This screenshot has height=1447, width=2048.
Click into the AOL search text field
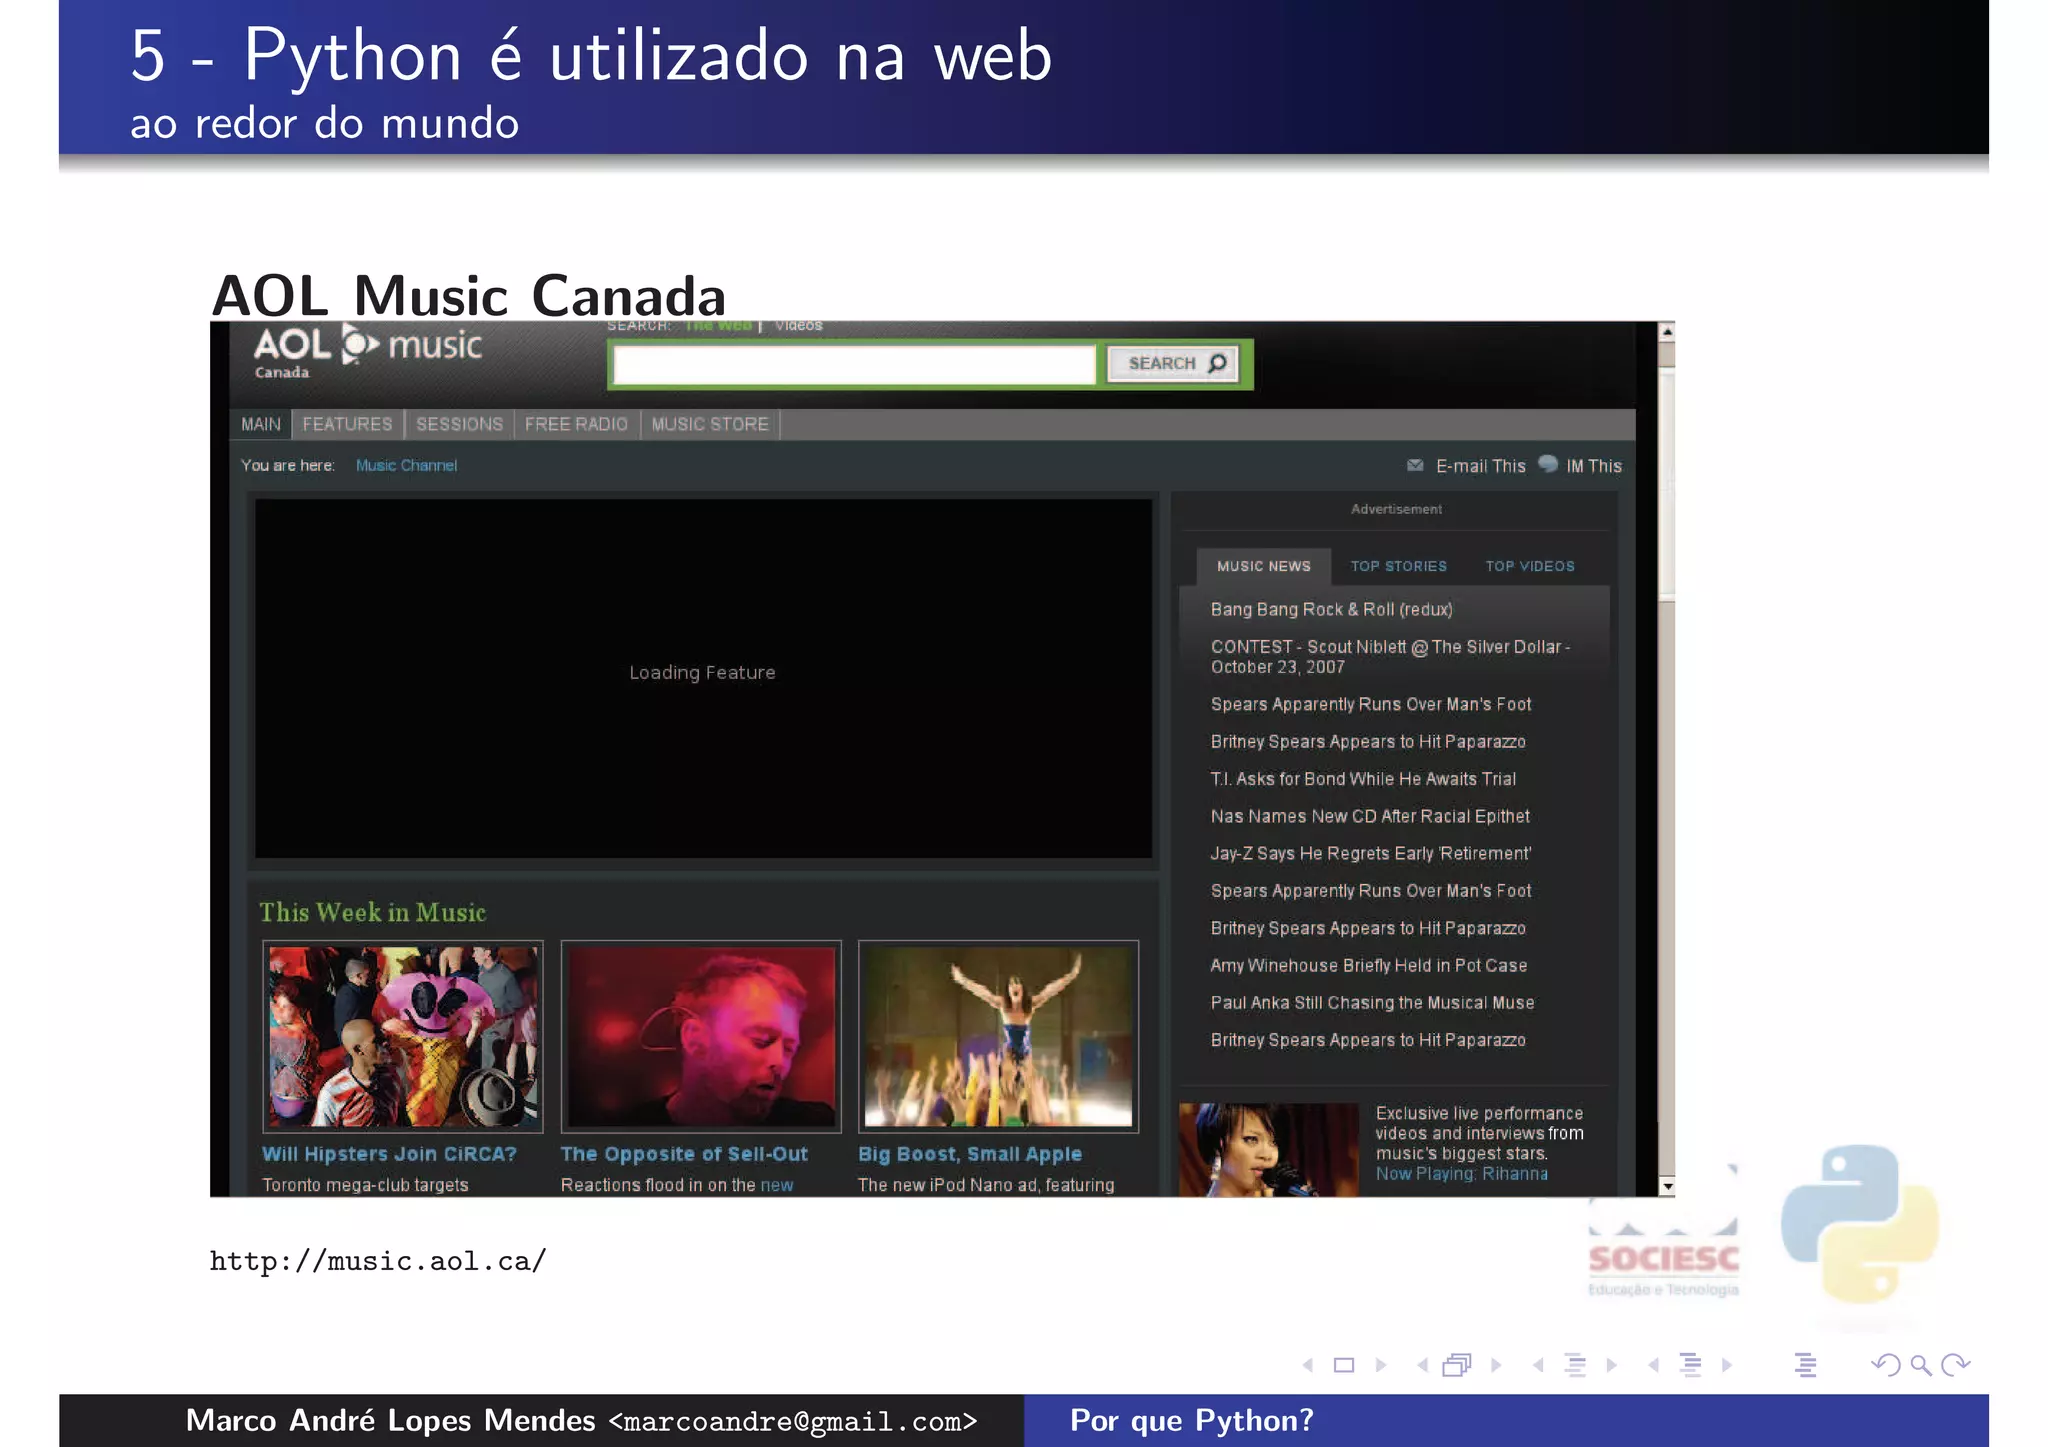click(x=855, y=365)
